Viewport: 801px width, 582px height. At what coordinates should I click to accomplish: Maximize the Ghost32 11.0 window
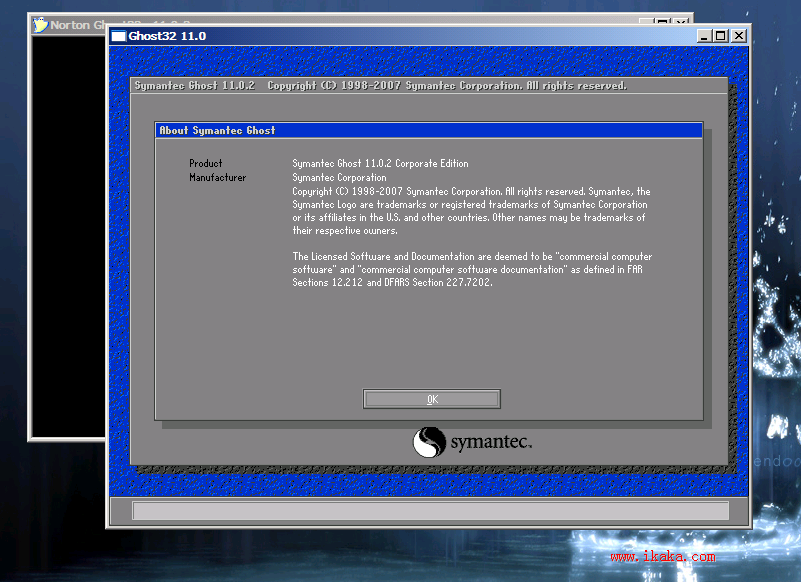click(x=721, y=36)
